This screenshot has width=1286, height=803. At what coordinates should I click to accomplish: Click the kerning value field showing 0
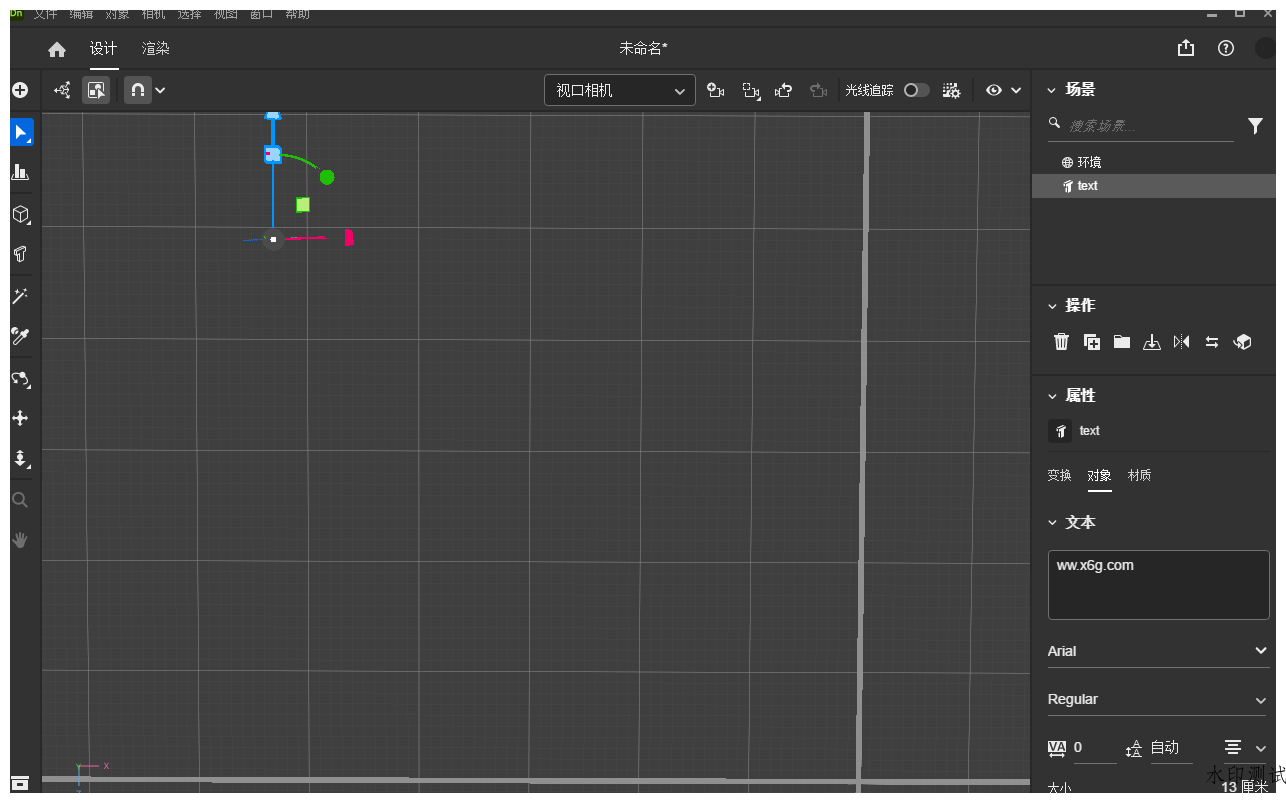[1094, 748]
